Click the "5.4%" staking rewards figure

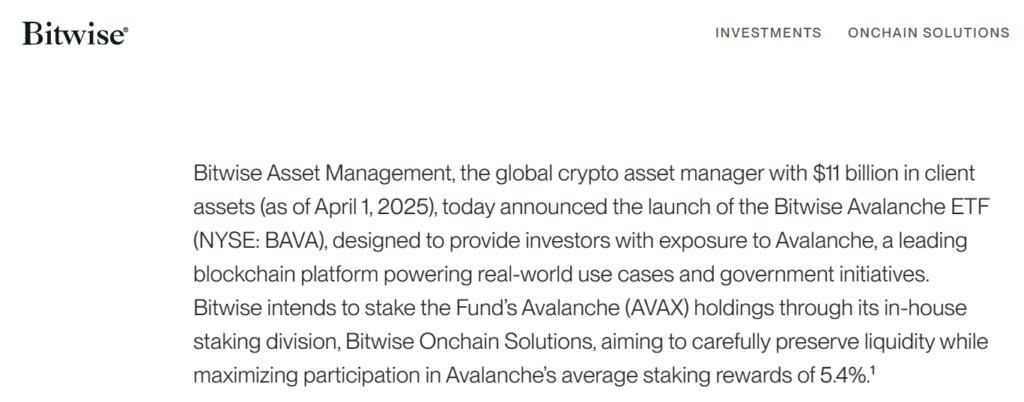point(842,377)
